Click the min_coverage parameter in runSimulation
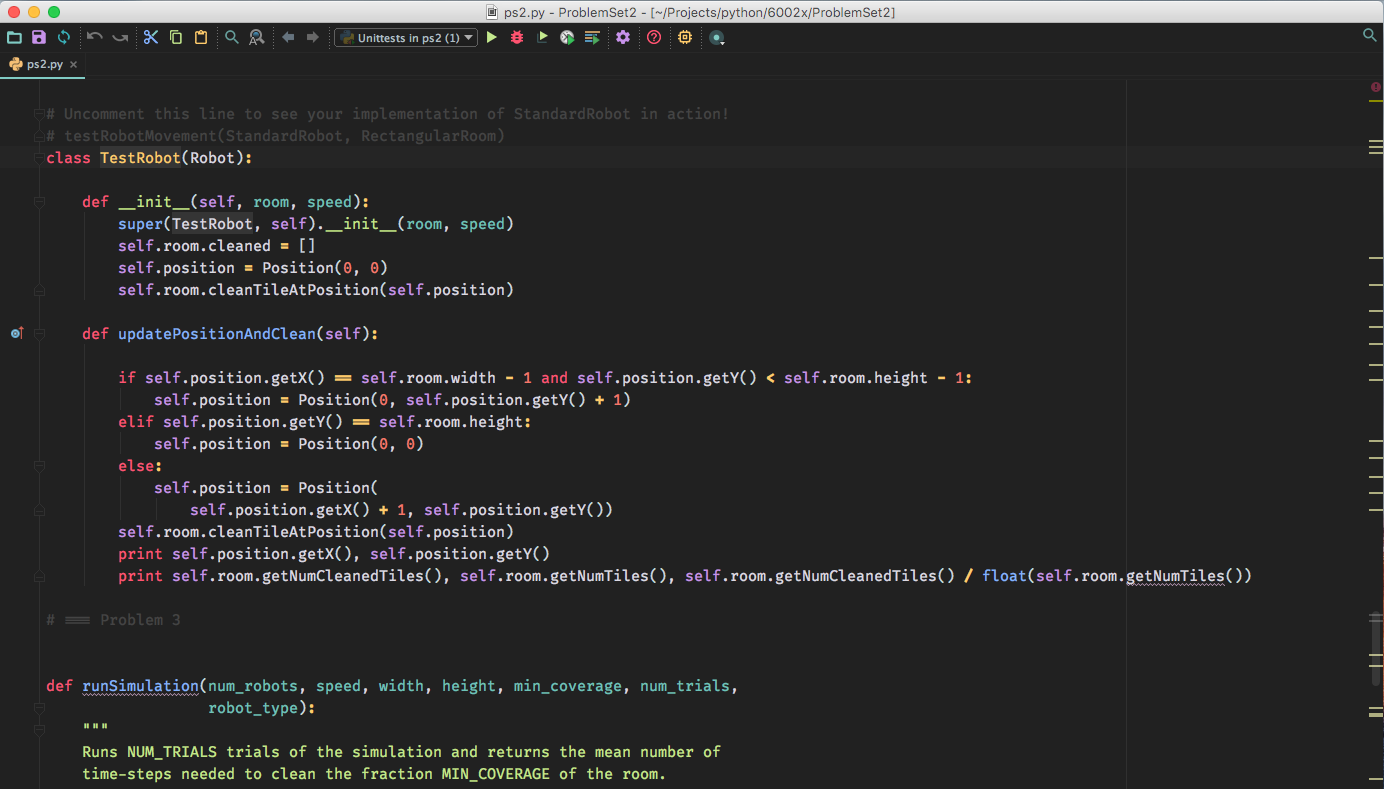1384x789 pixels. point(568,686)
